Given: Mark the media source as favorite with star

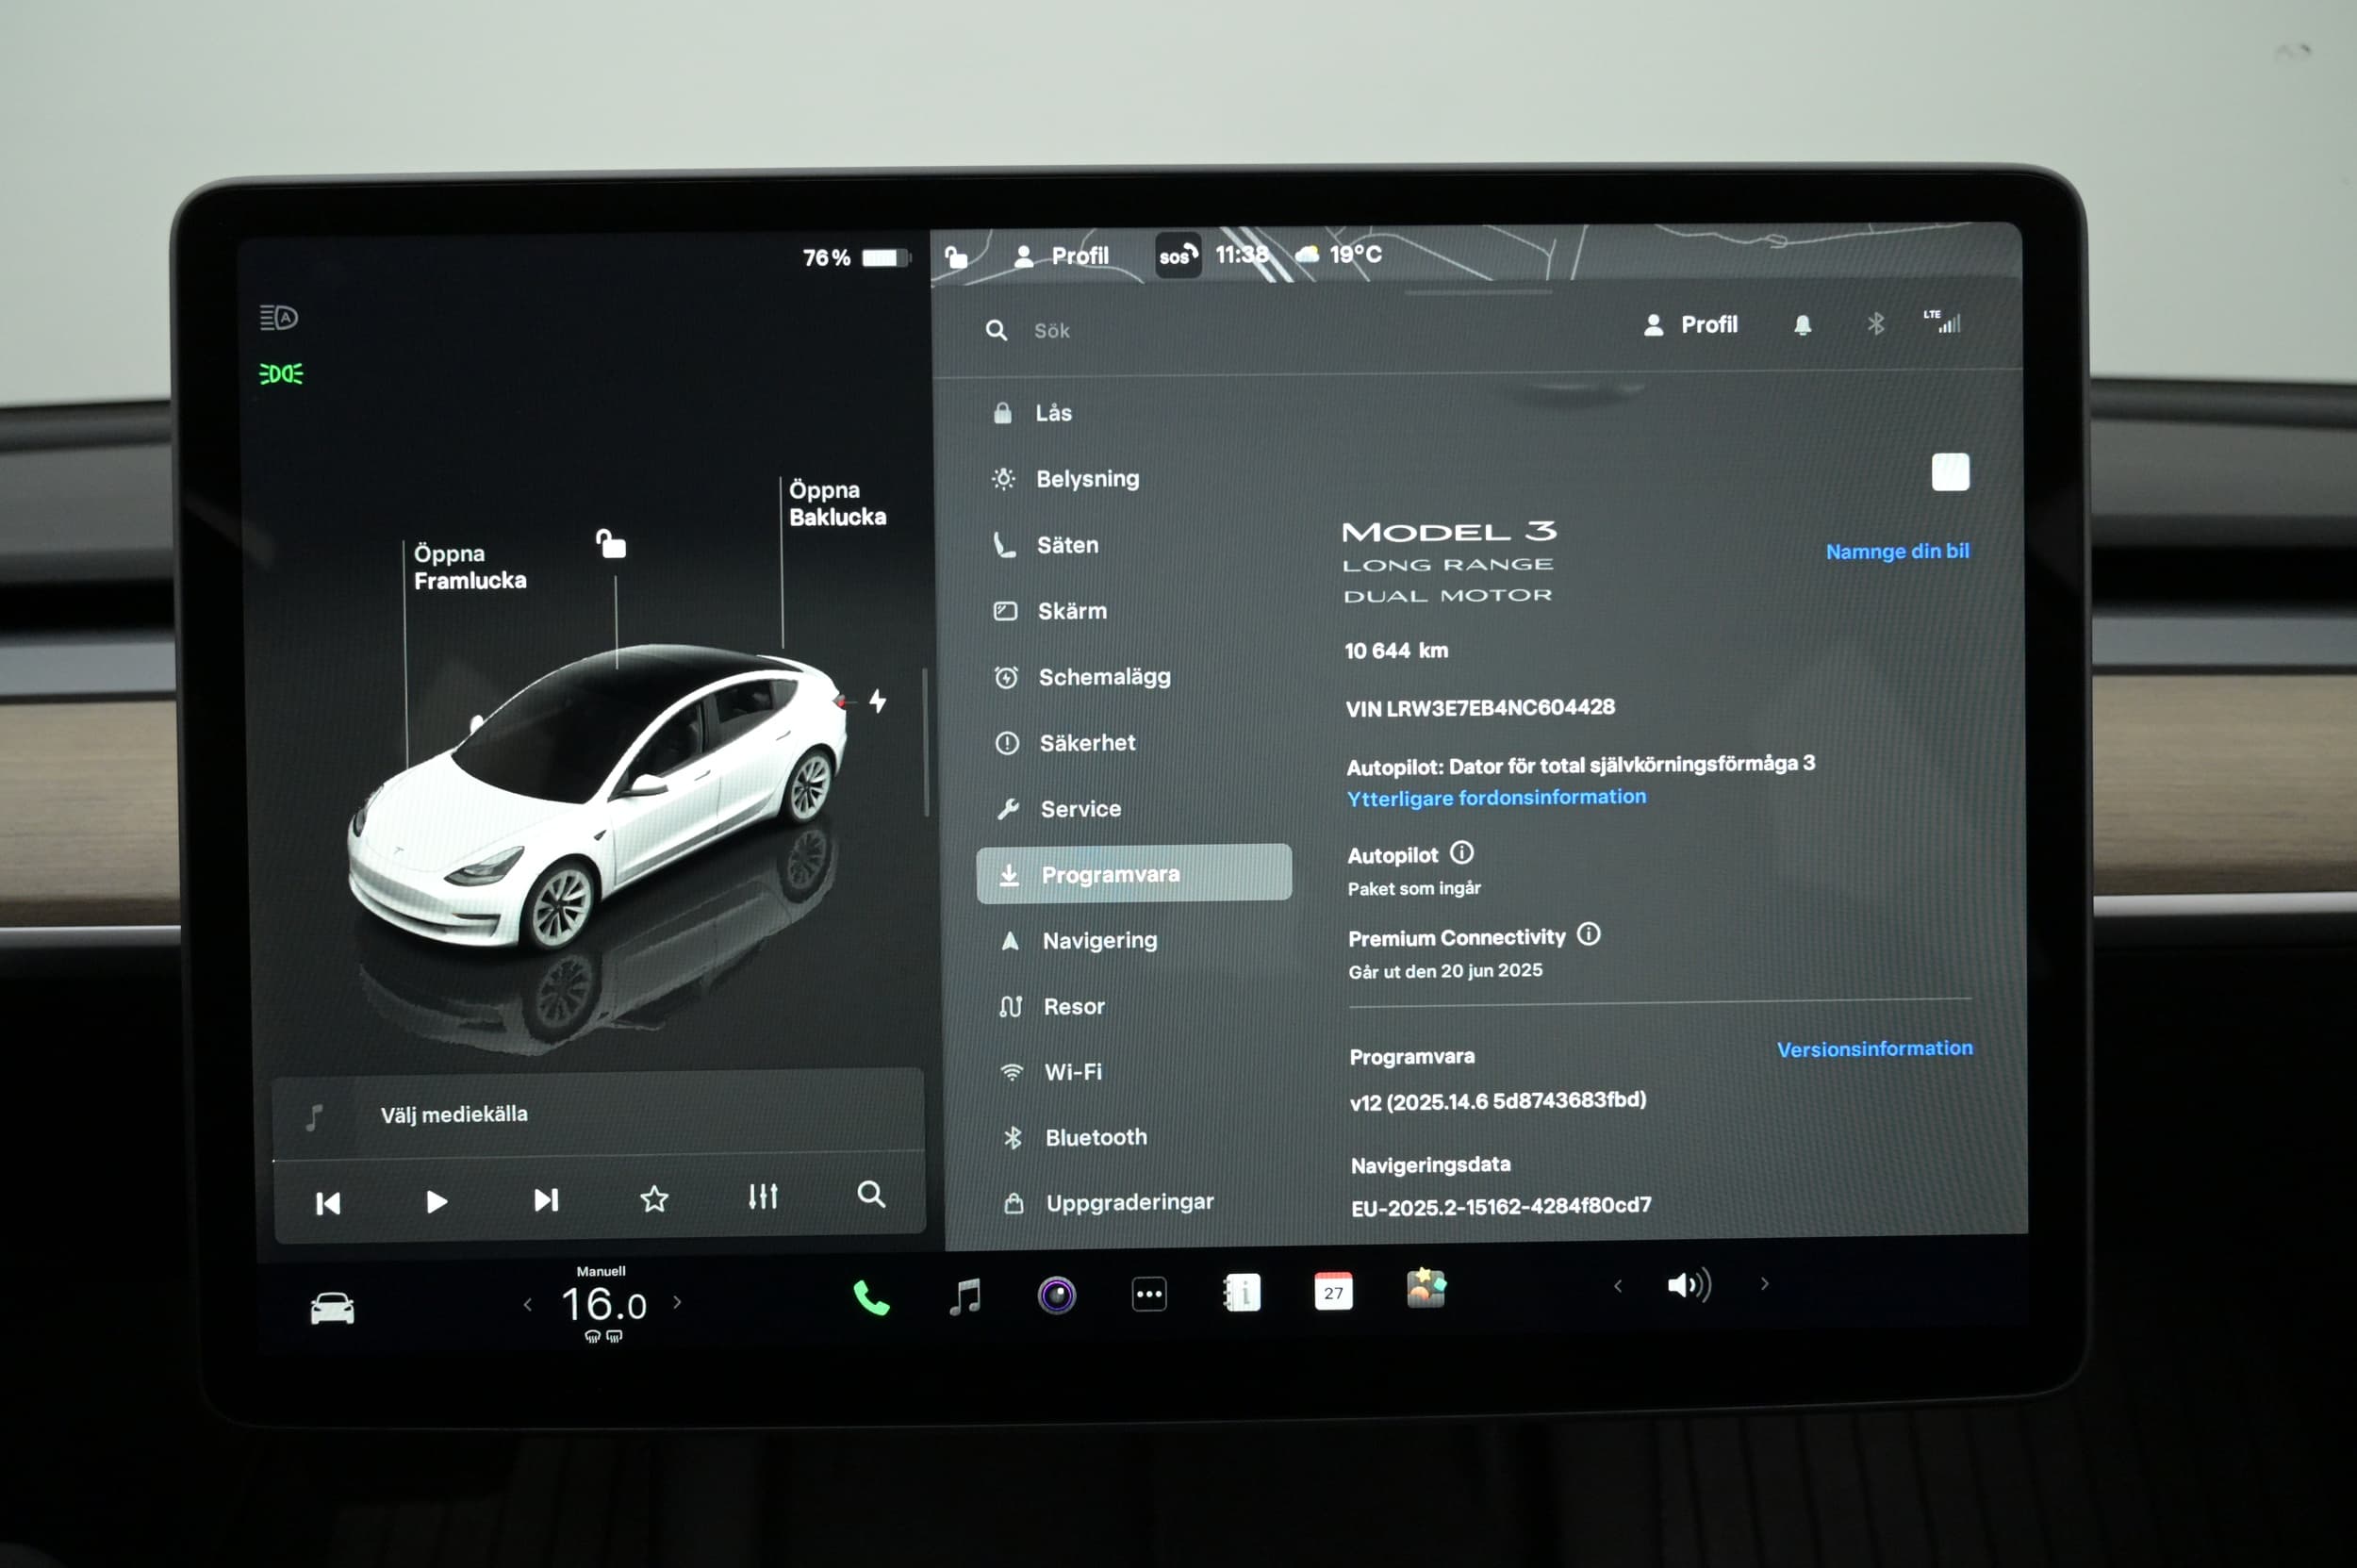Looking at the screenshot, I should click(654, 1198).
